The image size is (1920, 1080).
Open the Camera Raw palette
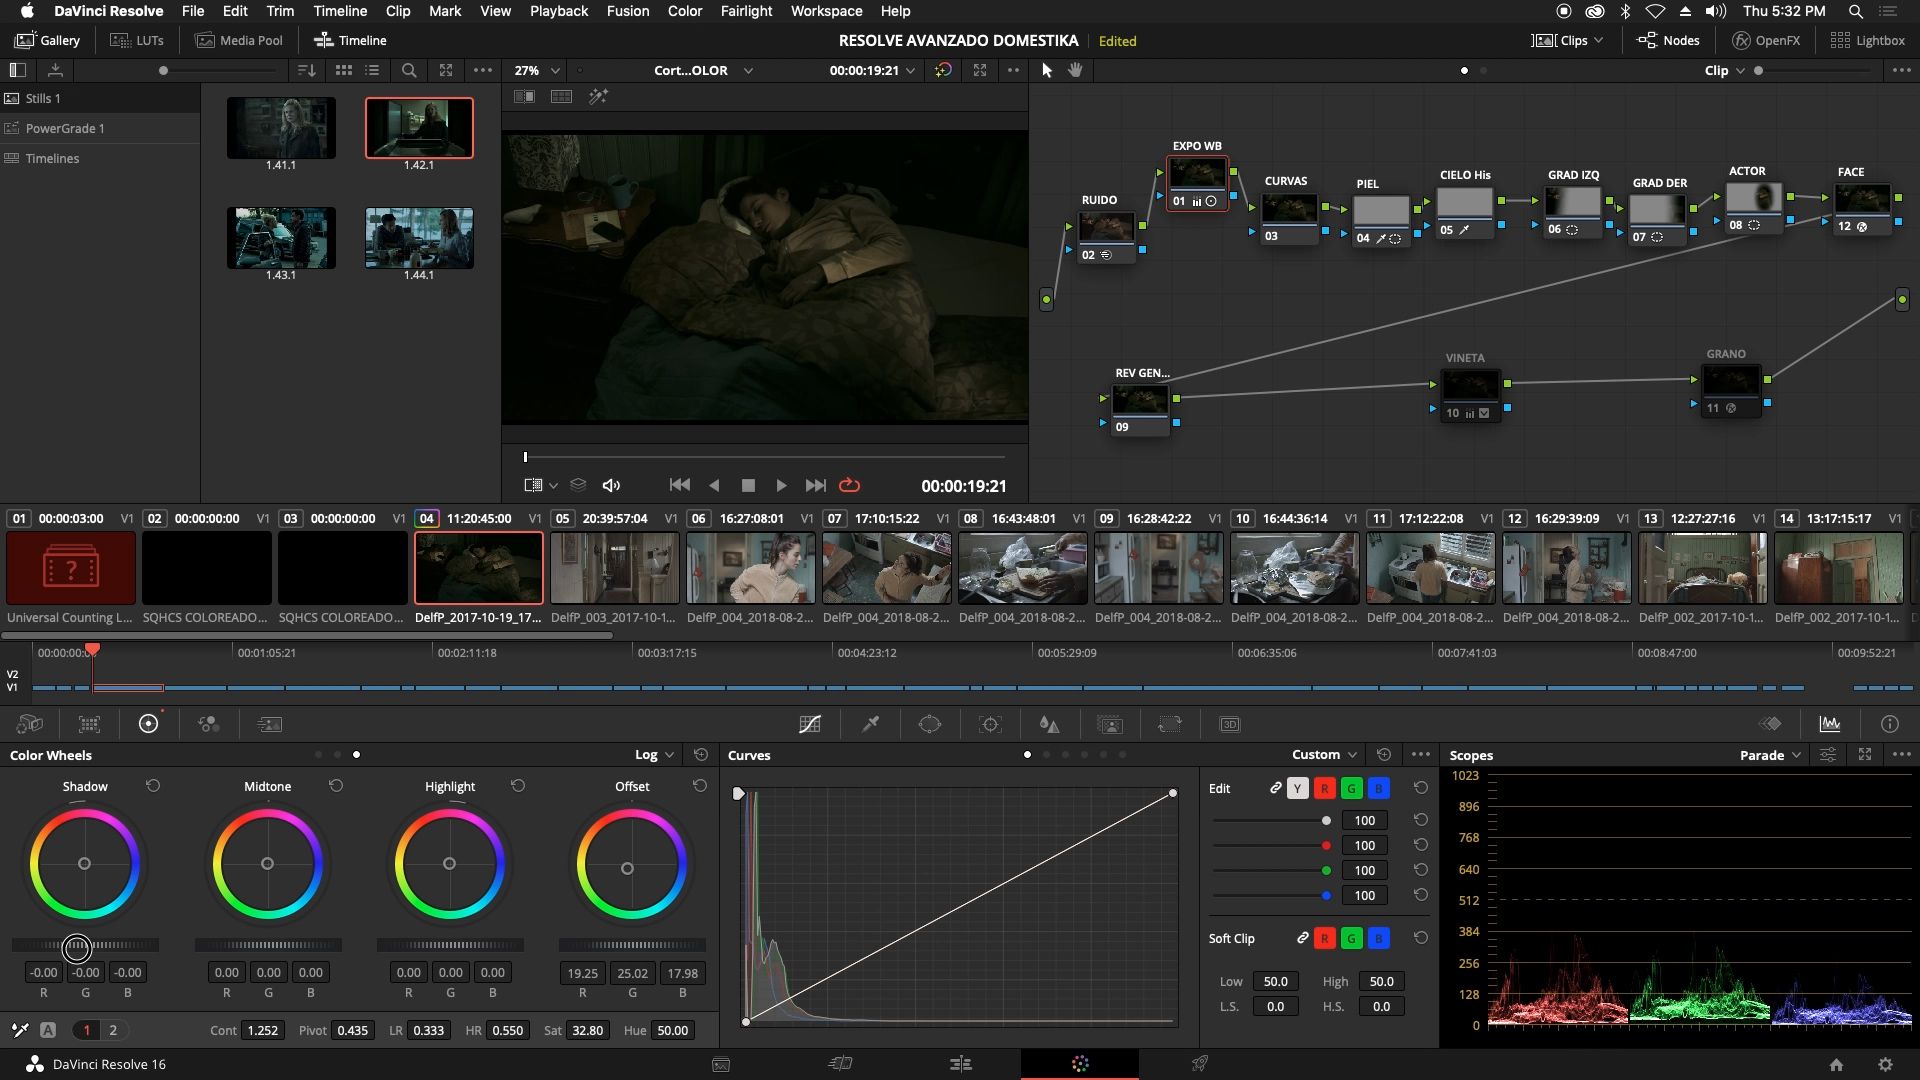point(30,724)
